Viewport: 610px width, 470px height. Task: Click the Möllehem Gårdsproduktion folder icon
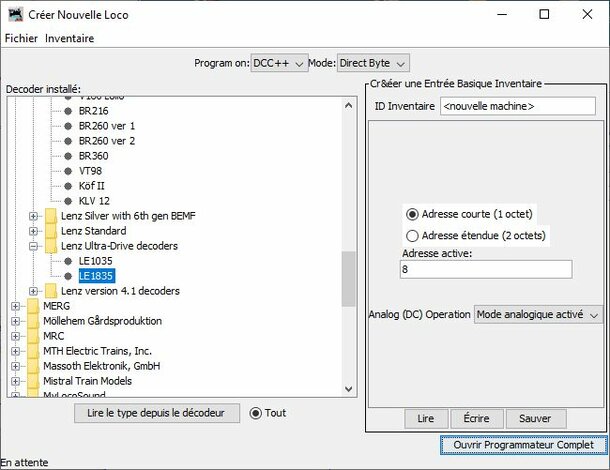click(x=33, y=321)
